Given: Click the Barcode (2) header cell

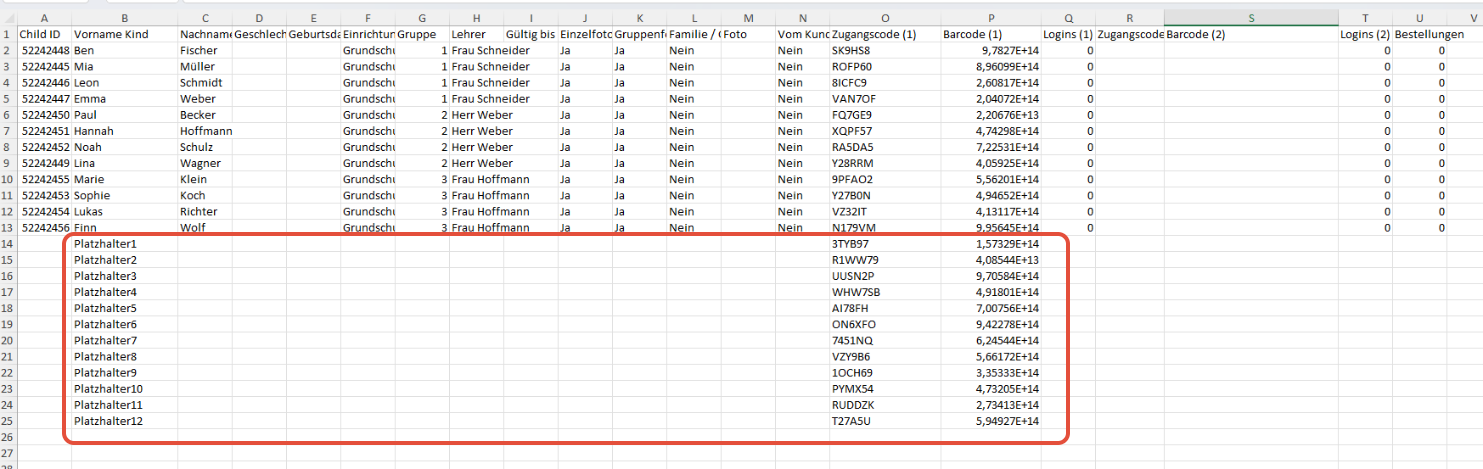Looking at the screenshot, I should [x=1251, y=35].
